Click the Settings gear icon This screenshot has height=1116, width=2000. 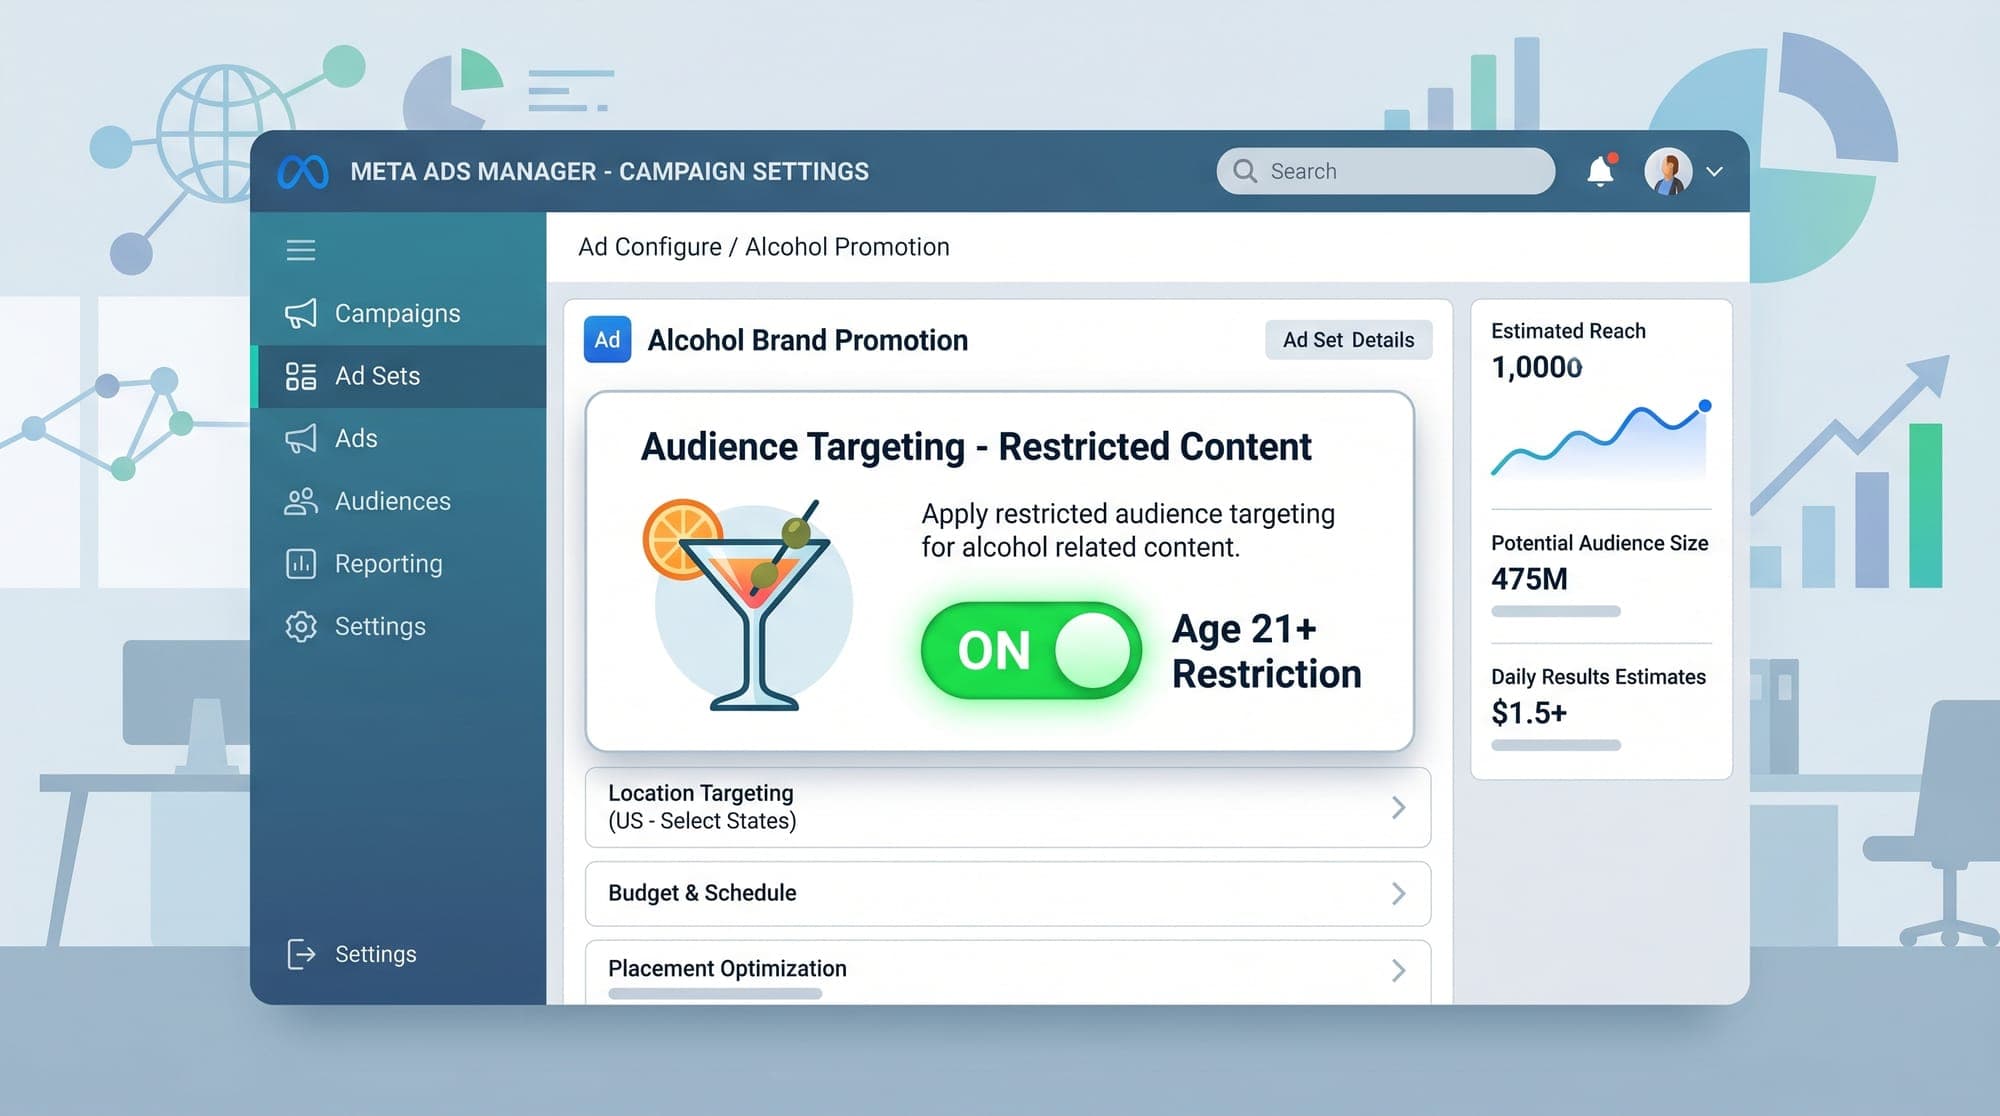pyautogui.click(x=301, y=626)
